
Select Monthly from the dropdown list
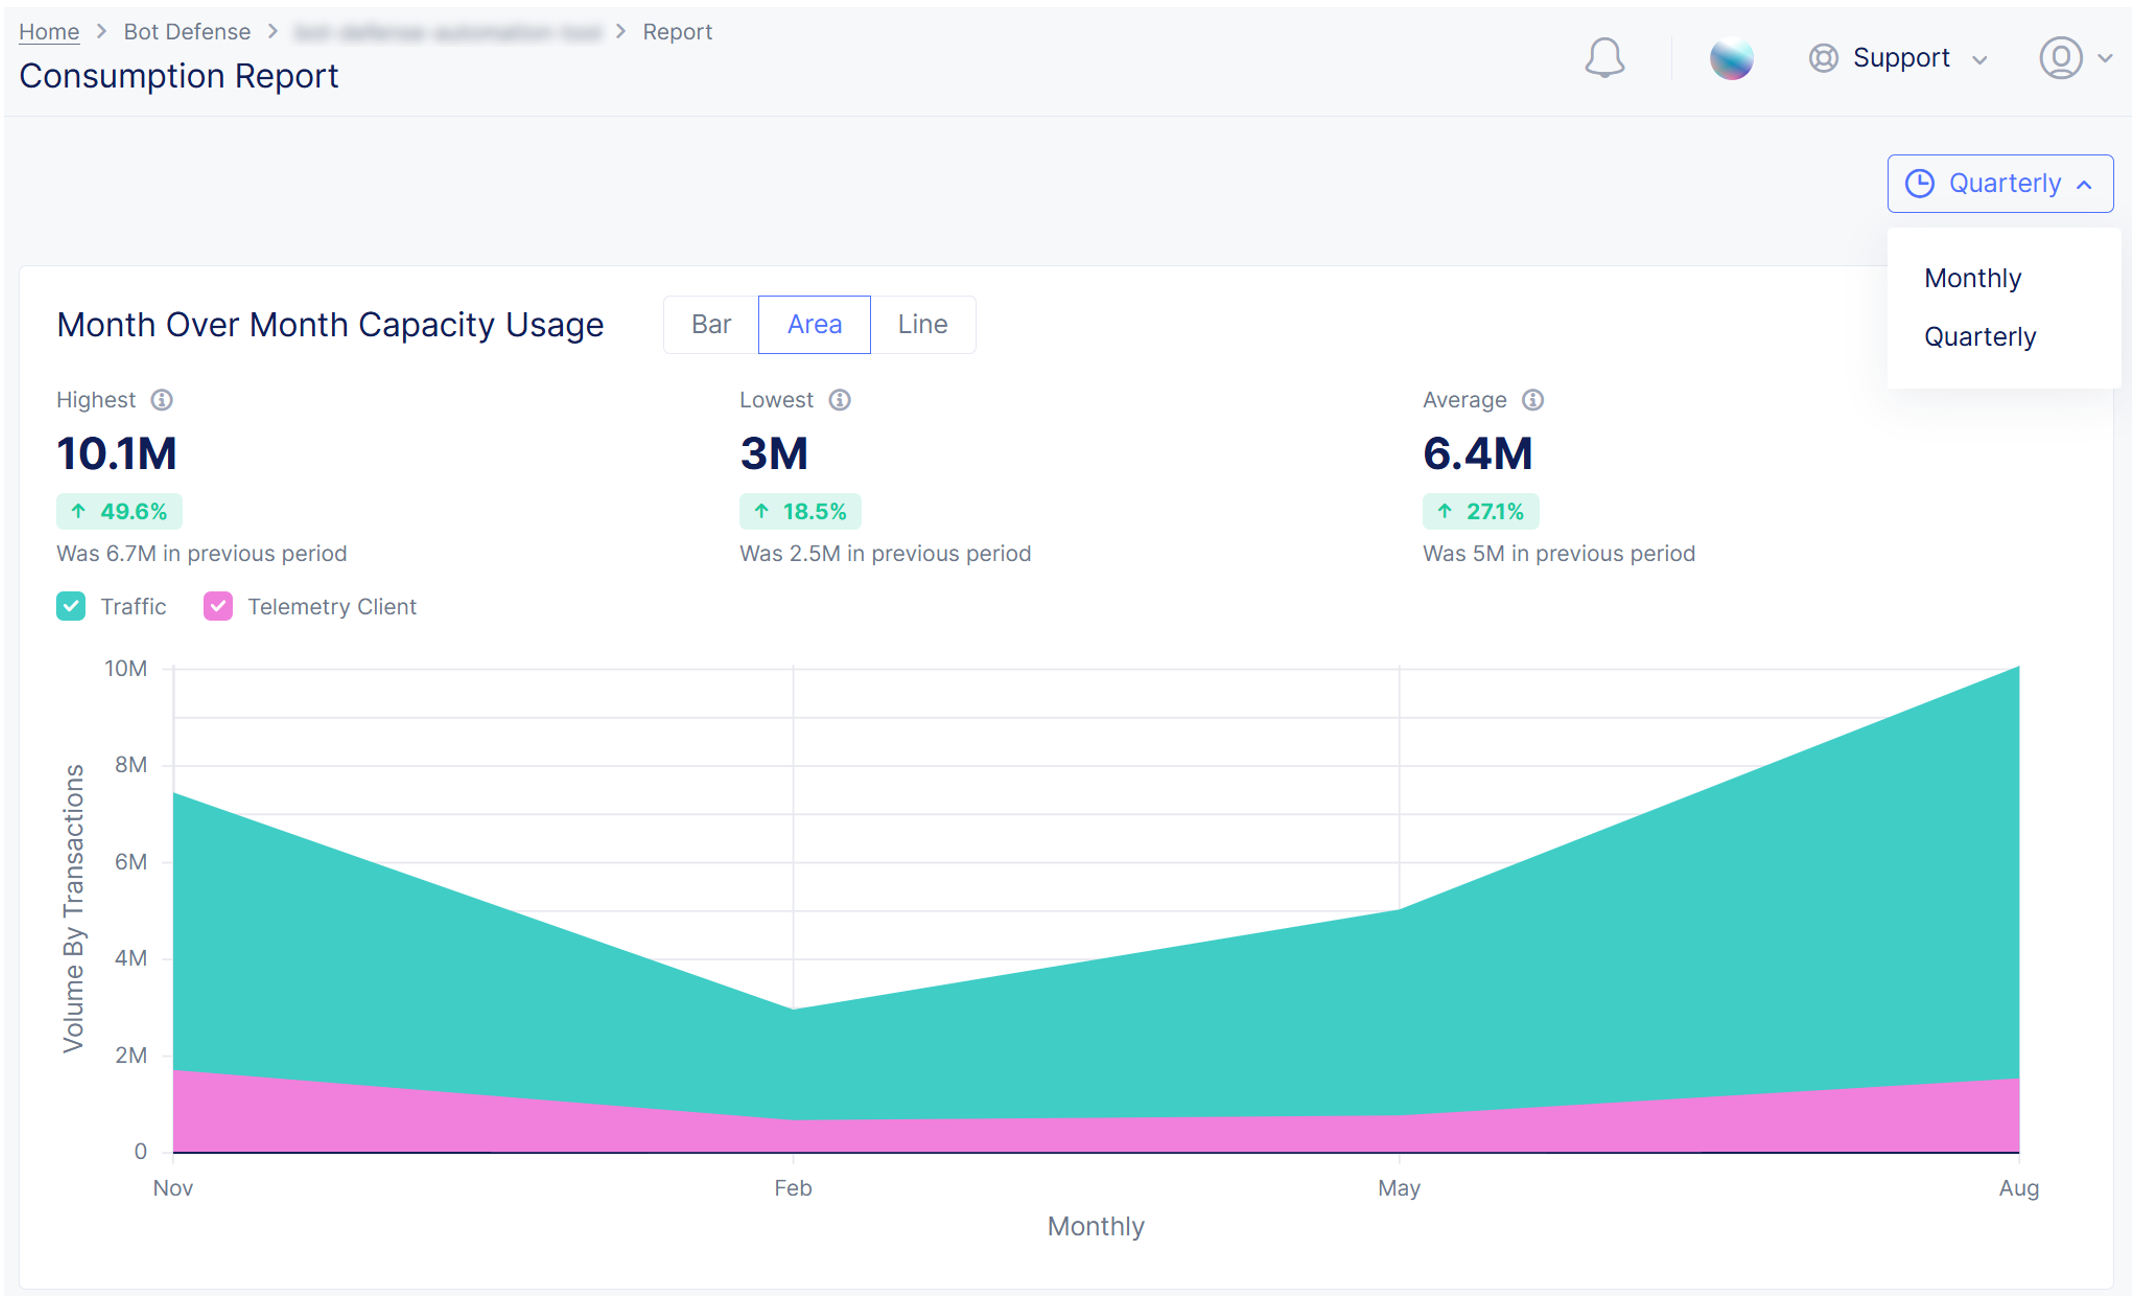click(1972, 278)
